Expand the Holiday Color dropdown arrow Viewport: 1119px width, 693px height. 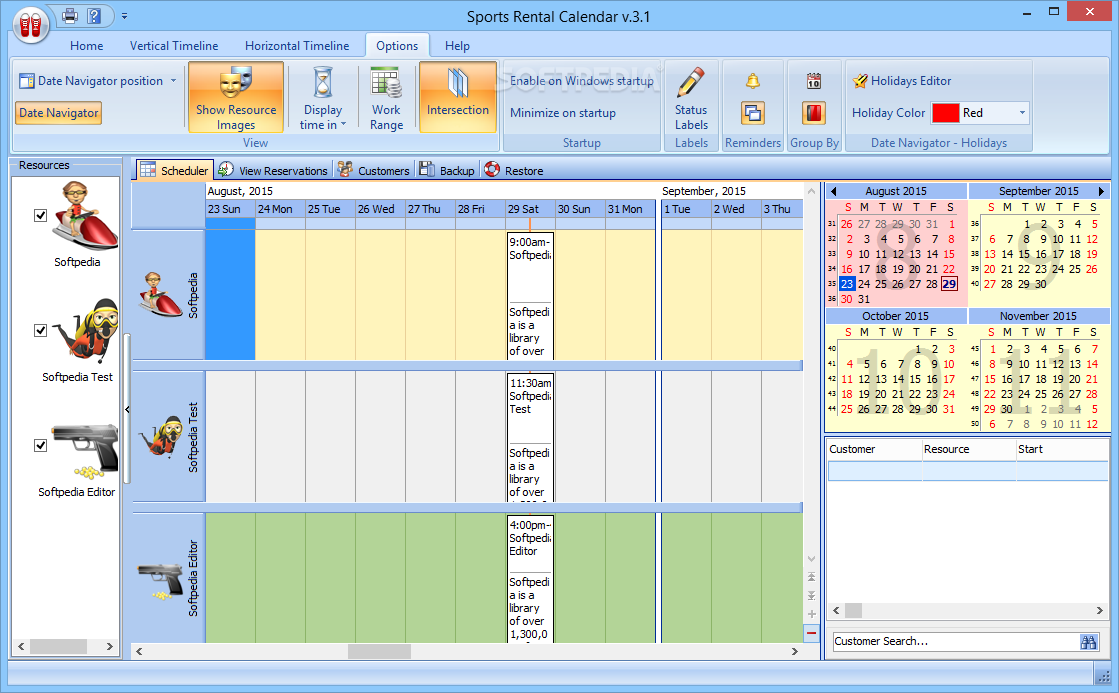[x=1022, y=113]
